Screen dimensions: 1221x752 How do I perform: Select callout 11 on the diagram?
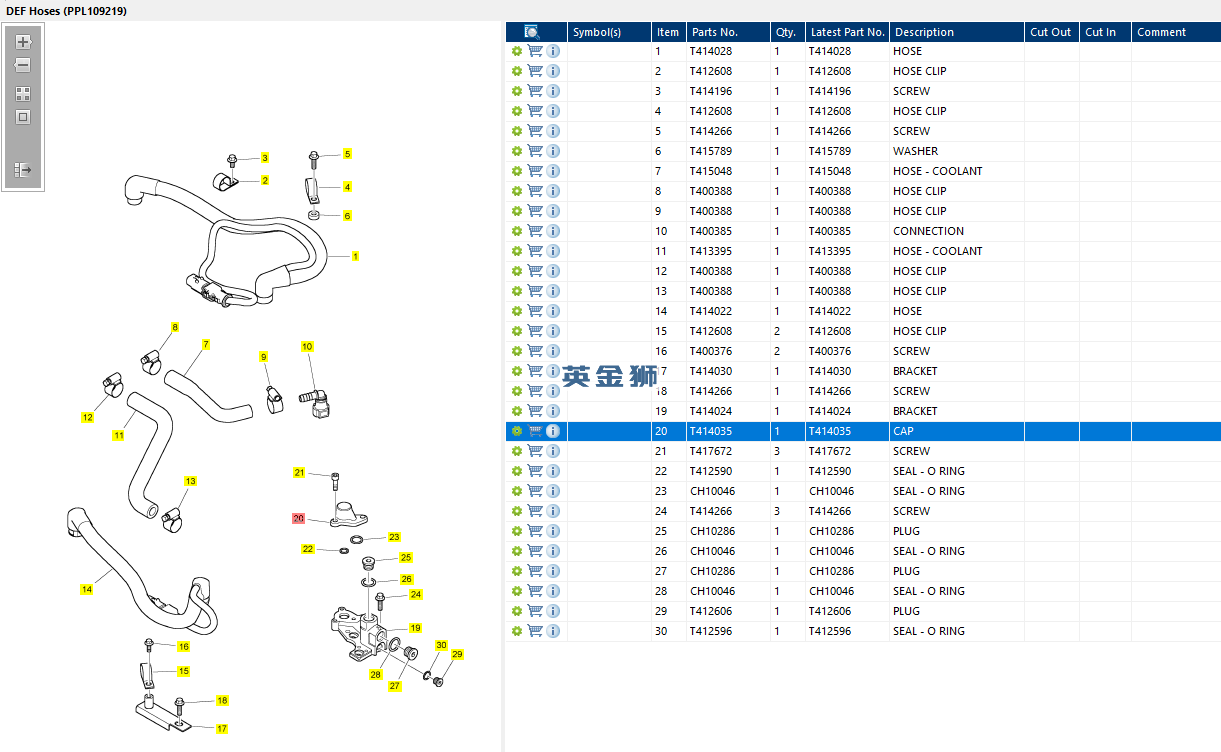(118, 436)
